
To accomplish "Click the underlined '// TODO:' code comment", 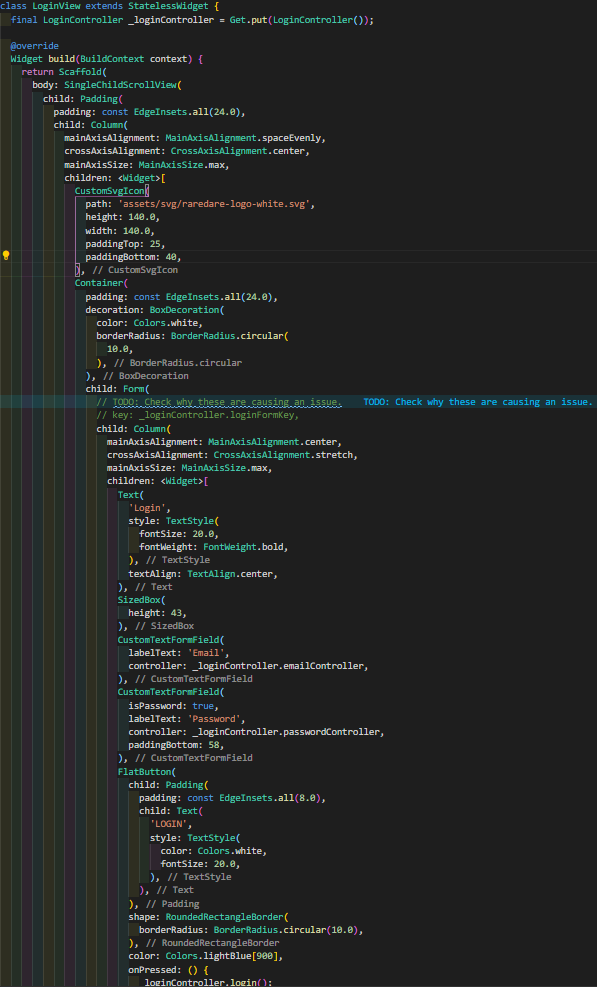I will [x=219, y=402].
